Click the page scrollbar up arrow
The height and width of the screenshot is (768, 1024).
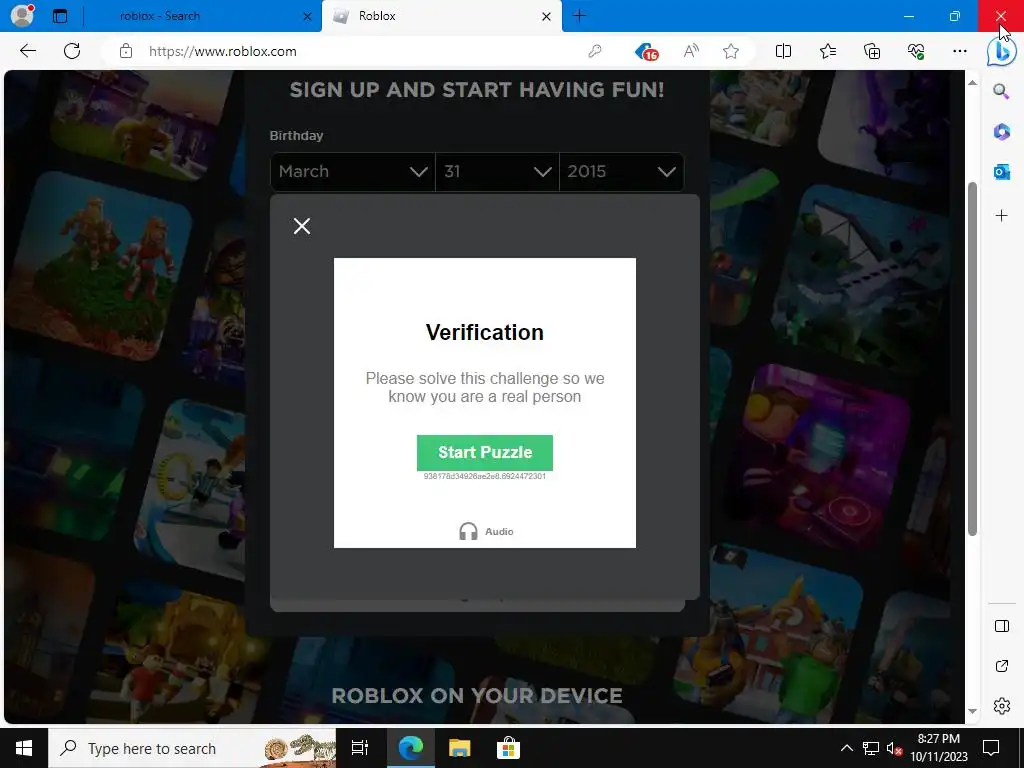(972, 82)
